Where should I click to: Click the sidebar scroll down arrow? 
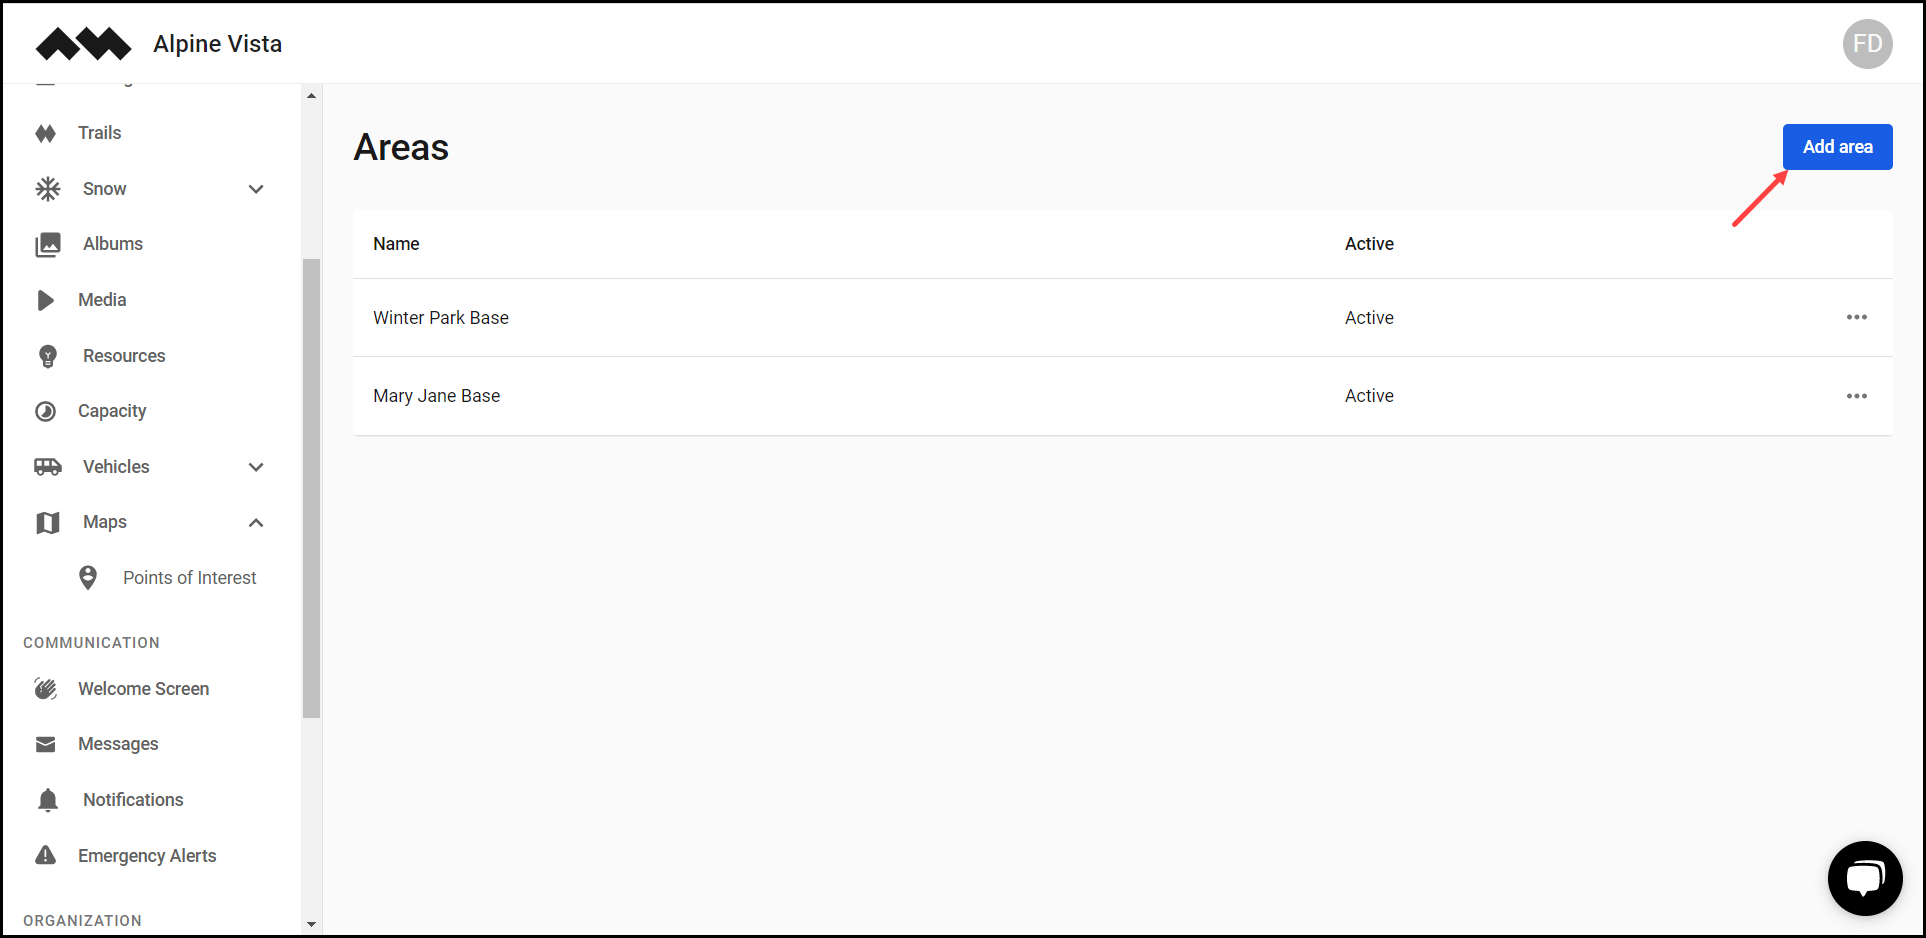click(x=311, y=924)
